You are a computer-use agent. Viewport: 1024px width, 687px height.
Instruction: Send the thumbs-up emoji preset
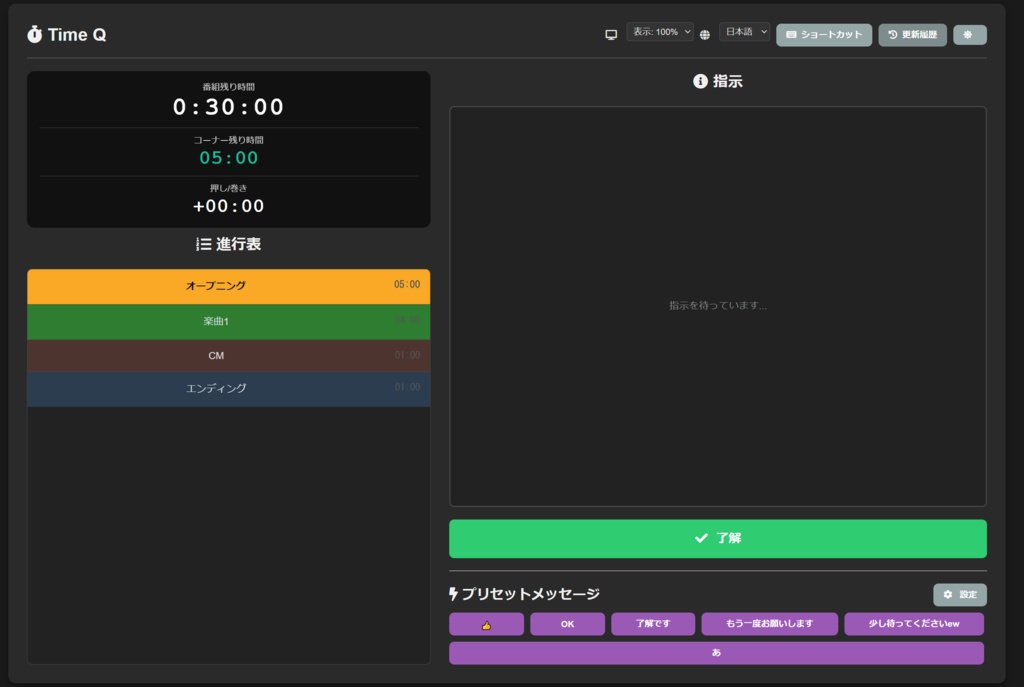coord(485,623)
